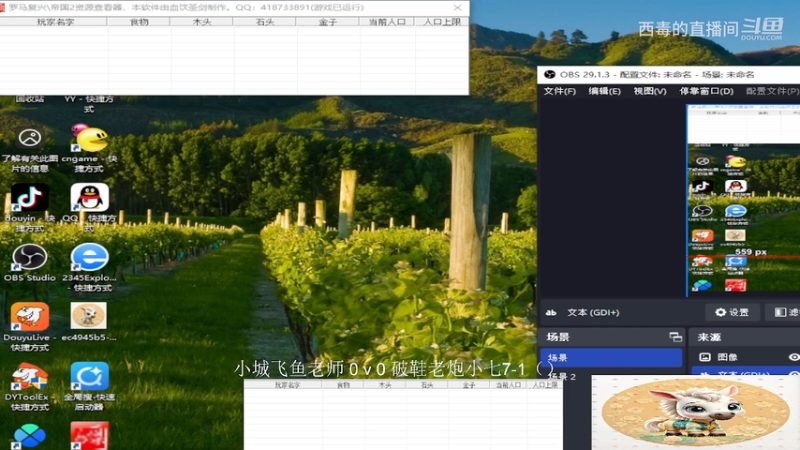Click the 木头 column header in the resource viewer window

202,22
